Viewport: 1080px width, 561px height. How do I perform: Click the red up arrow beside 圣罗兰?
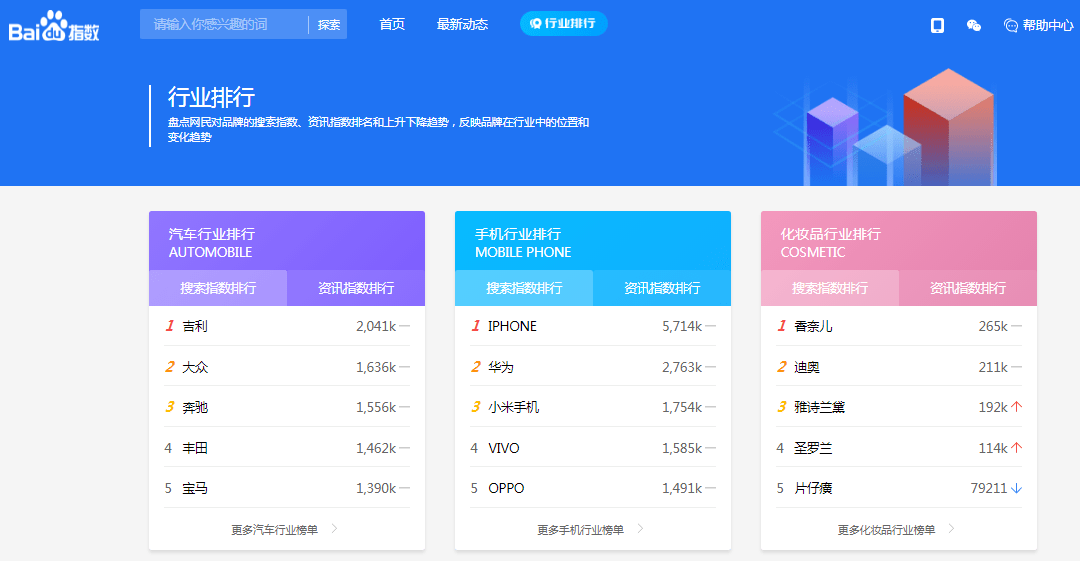(1016, 448)
